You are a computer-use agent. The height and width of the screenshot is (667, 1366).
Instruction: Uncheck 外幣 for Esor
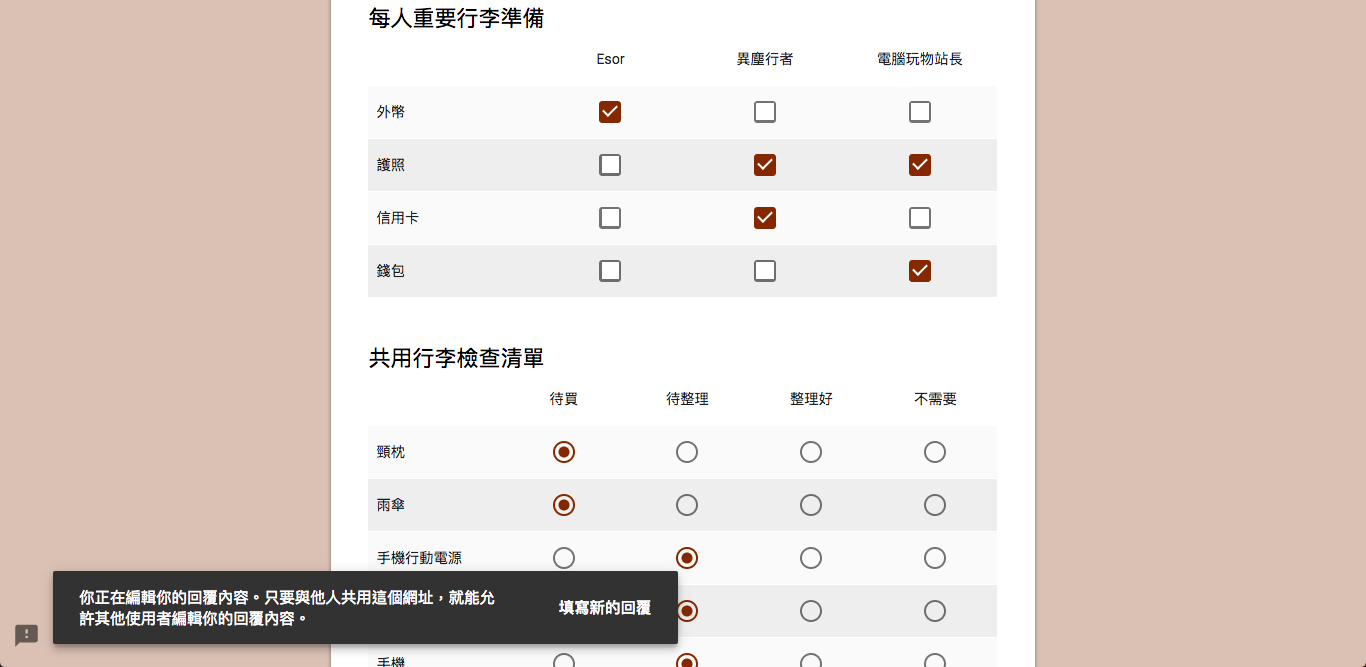pyautogui.click(x=610, y=112)
